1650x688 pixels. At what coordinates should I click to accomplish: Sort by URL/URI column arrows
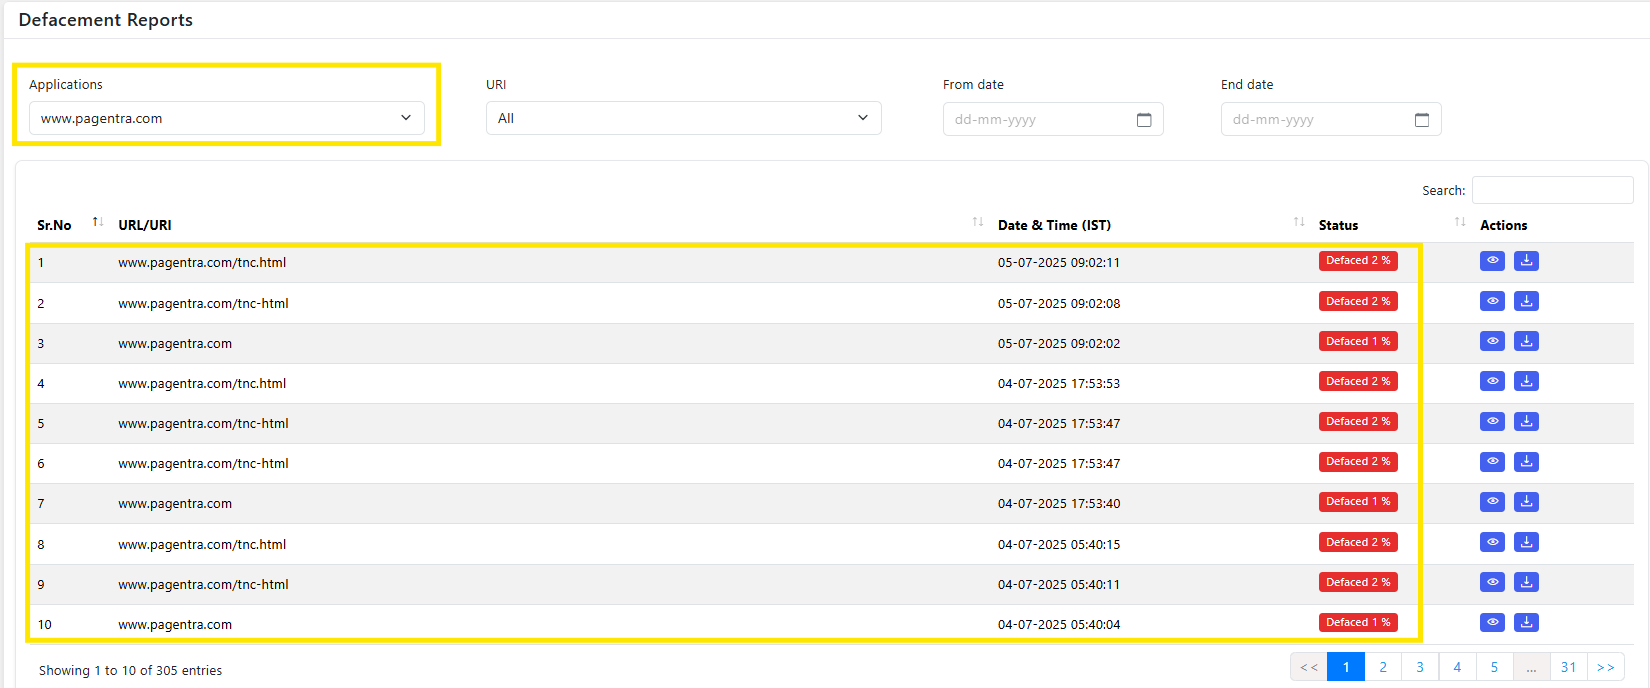click(x=978, y=222)
